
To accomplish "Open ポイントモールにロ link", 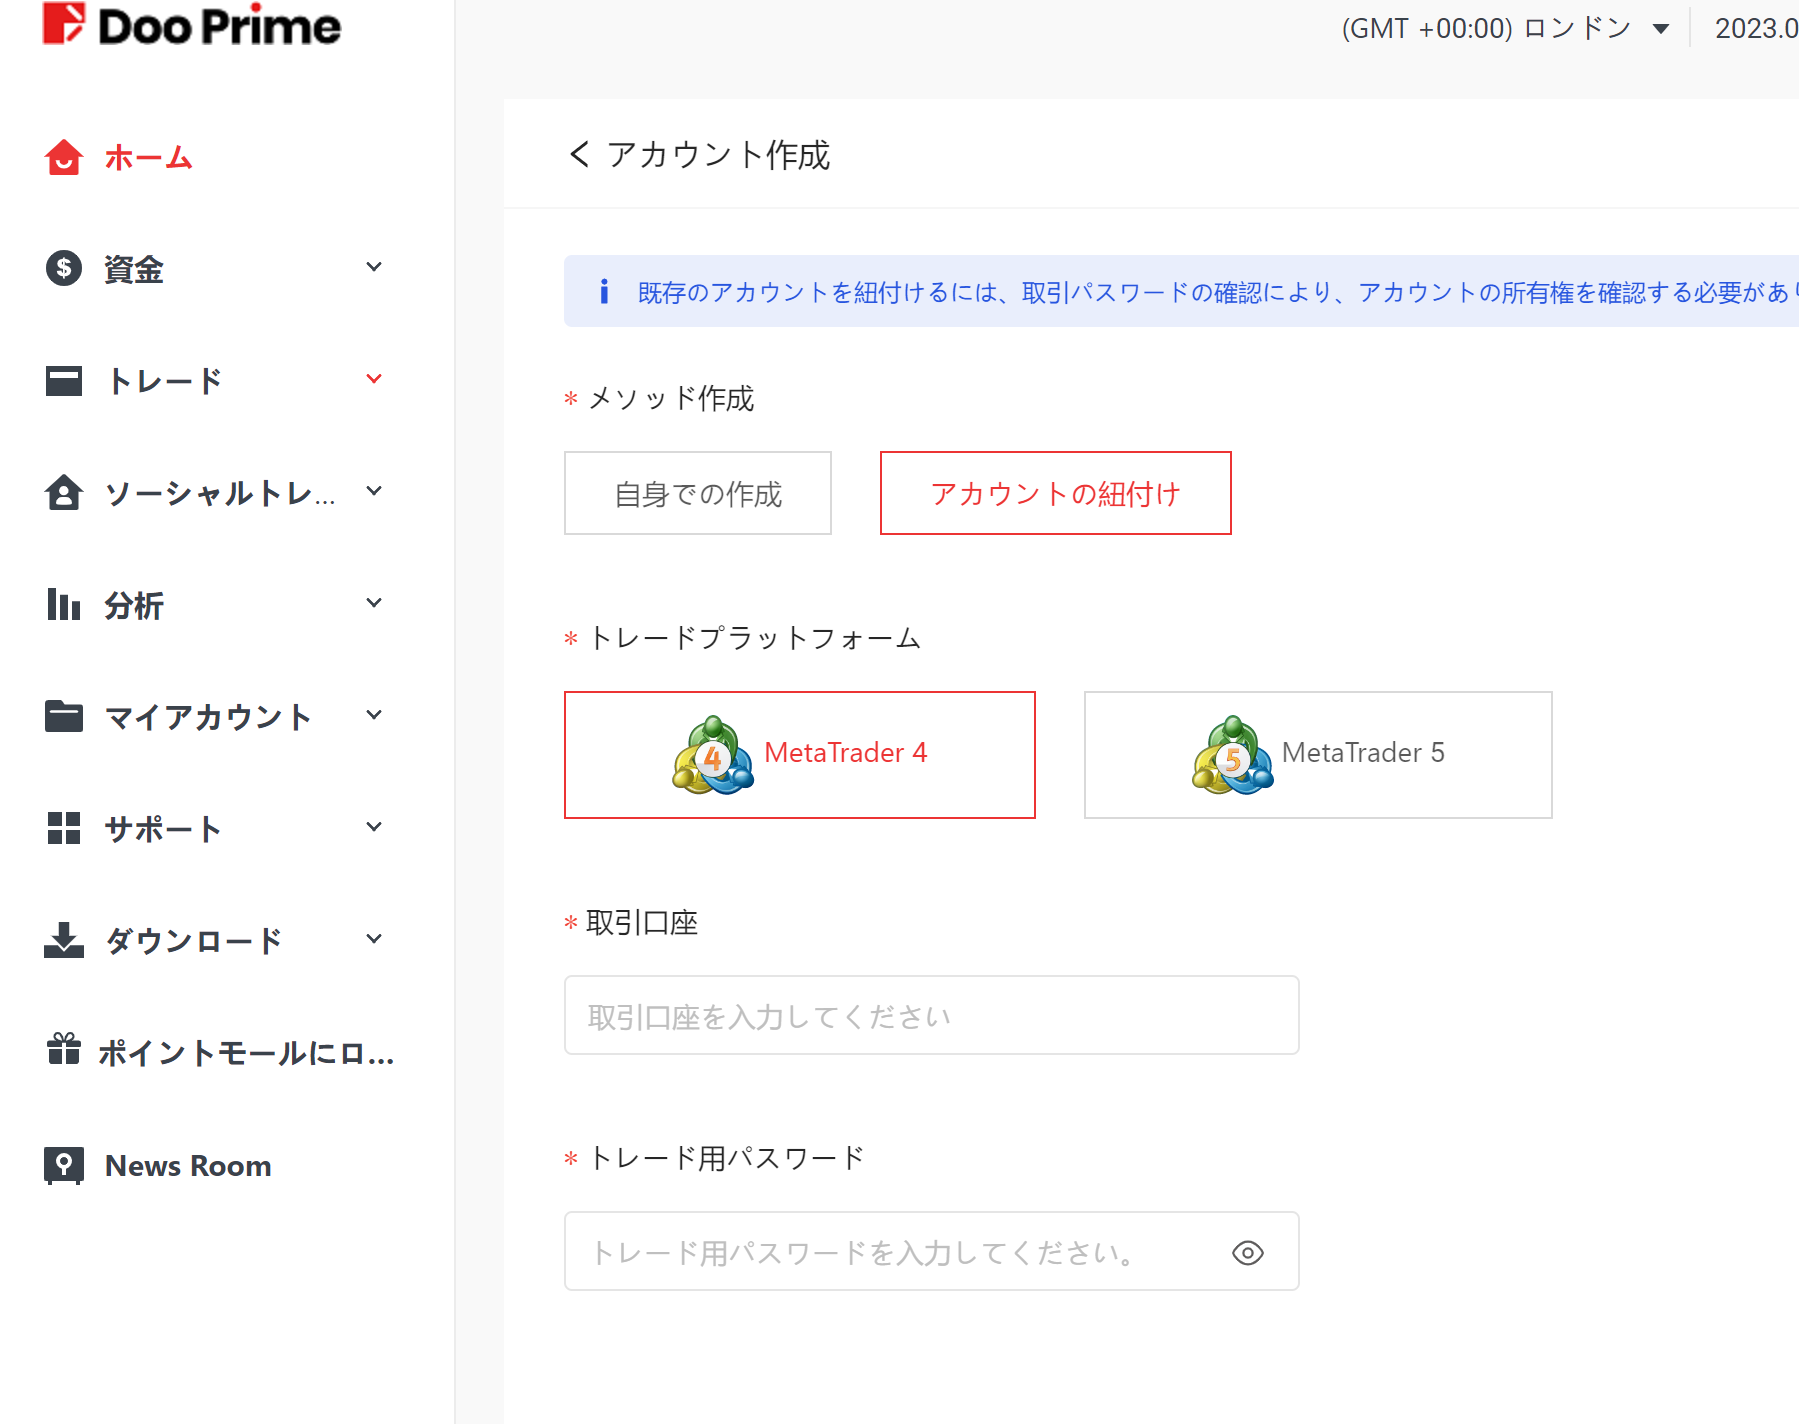I will tap(246, 1052).
